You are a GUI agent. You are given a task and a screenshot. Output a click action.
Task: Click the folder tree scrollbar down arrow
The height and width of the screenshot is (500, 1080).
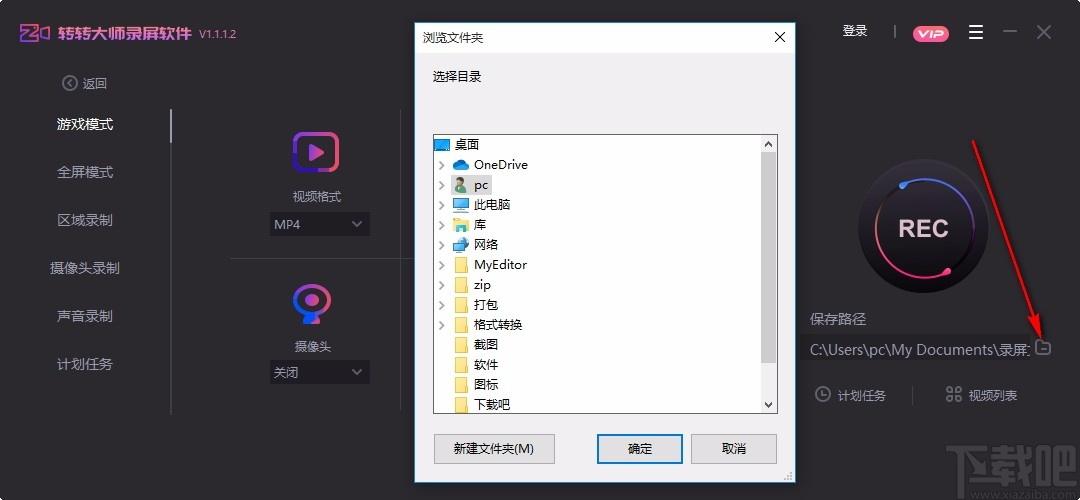[769, 405]
